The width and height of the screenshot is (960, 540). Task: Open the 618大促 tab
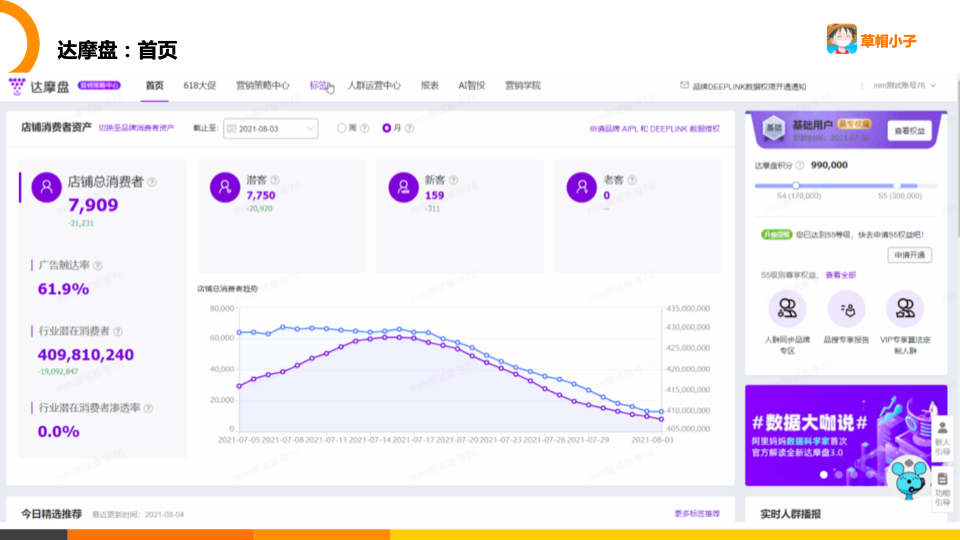[x=200, y=85]
